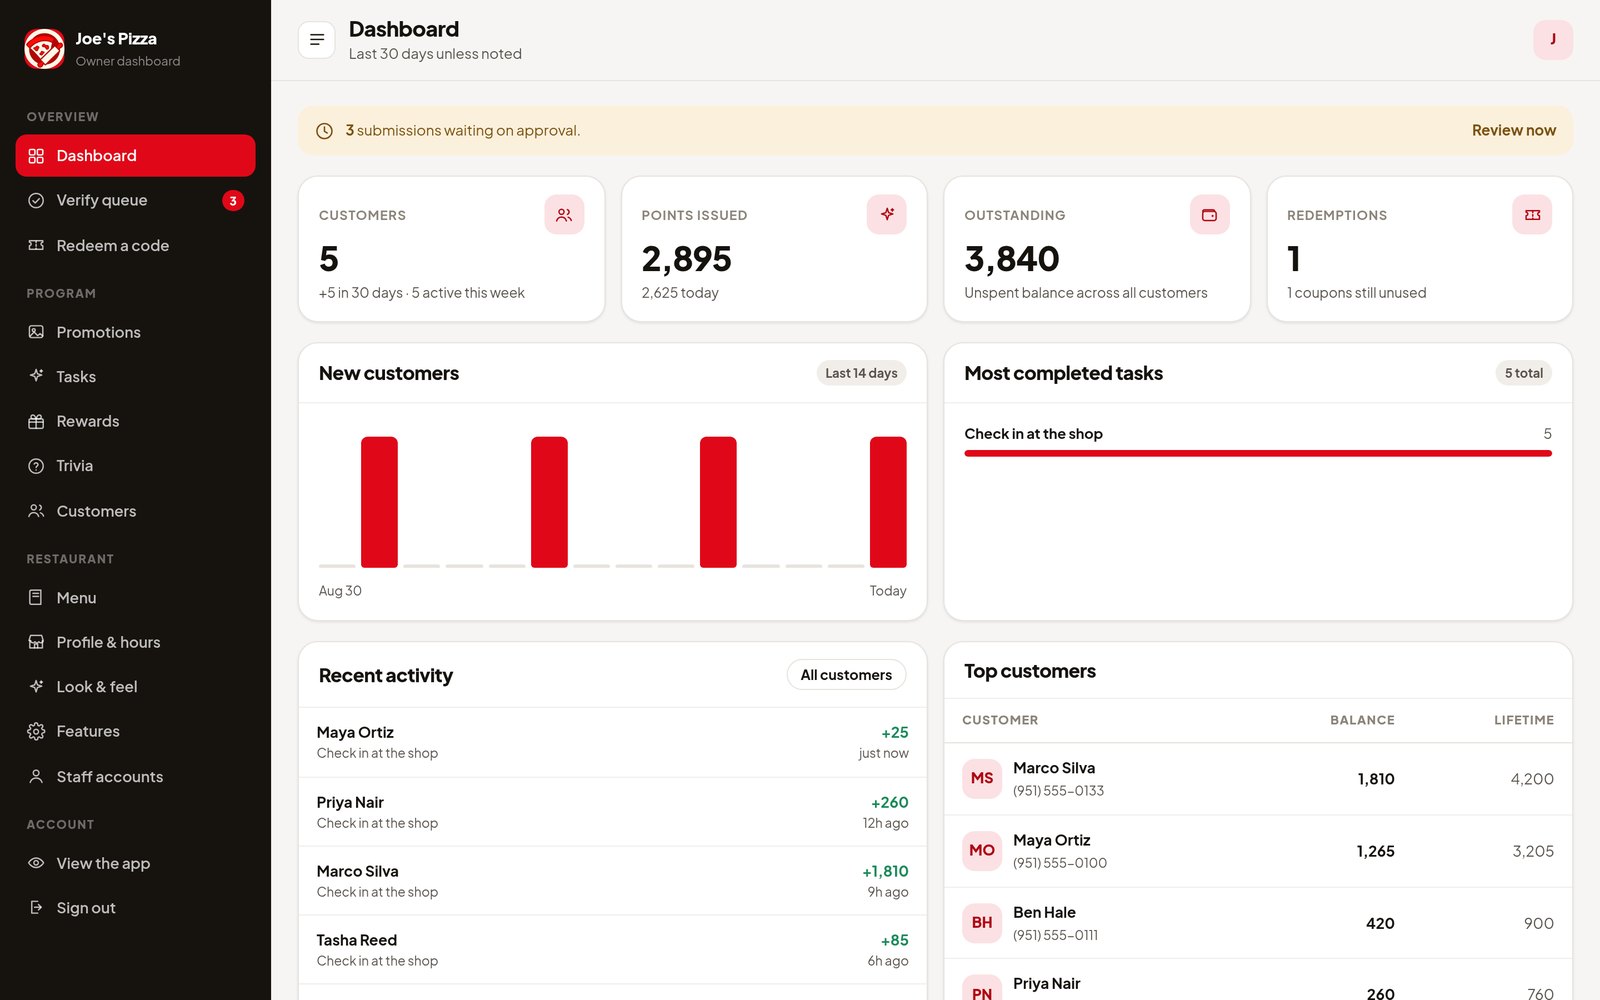Click the View the app eye icon
The image size is (1600, 1000).
(x=36, y=863)
